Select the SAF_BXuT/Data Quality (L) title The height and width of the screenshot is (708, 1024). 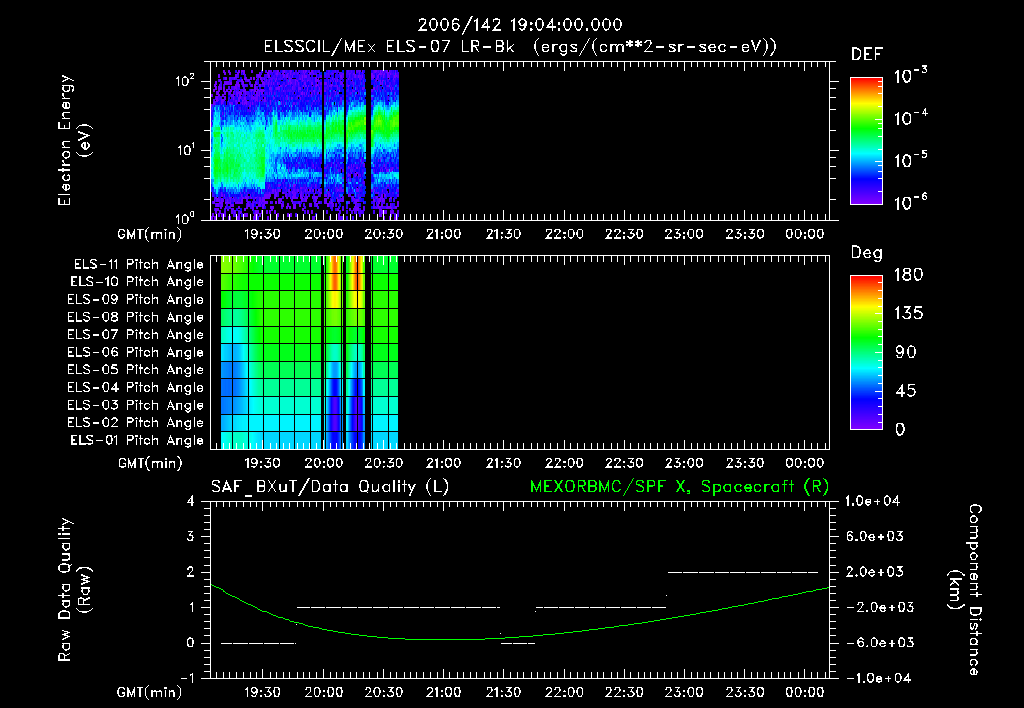[x=330, y=487]
